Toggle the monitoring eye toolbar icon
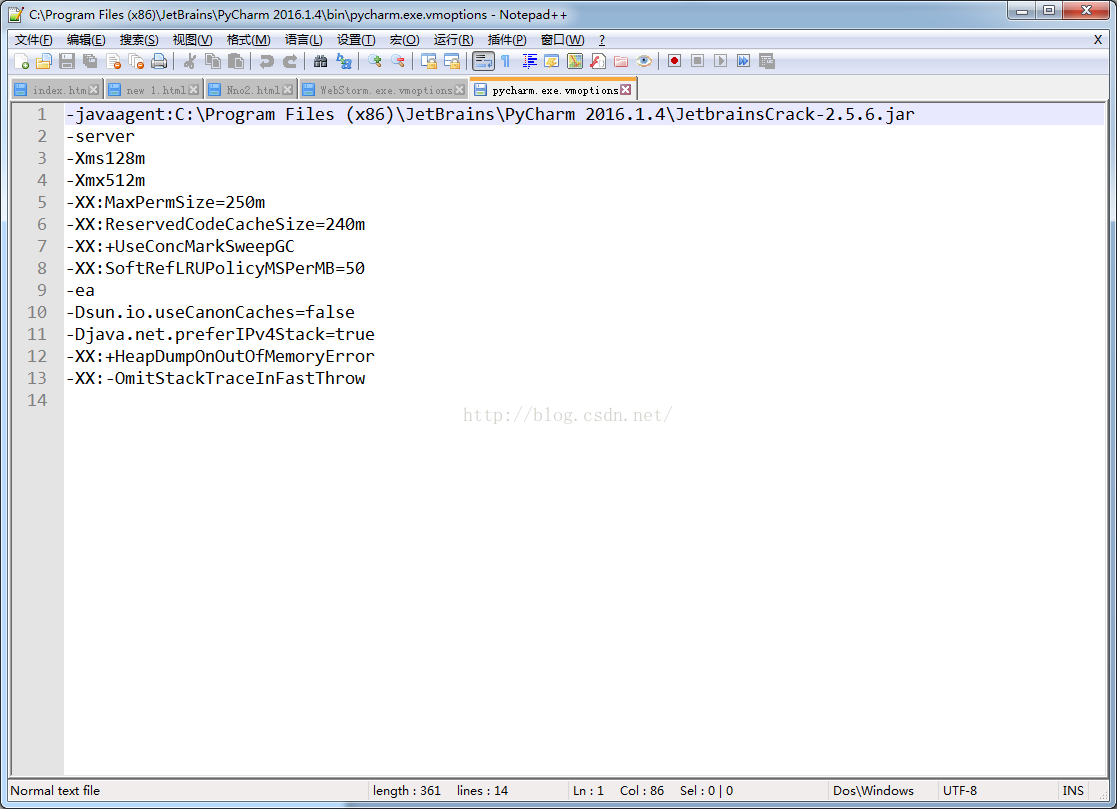1117x809 pixels. coord(644,62)
